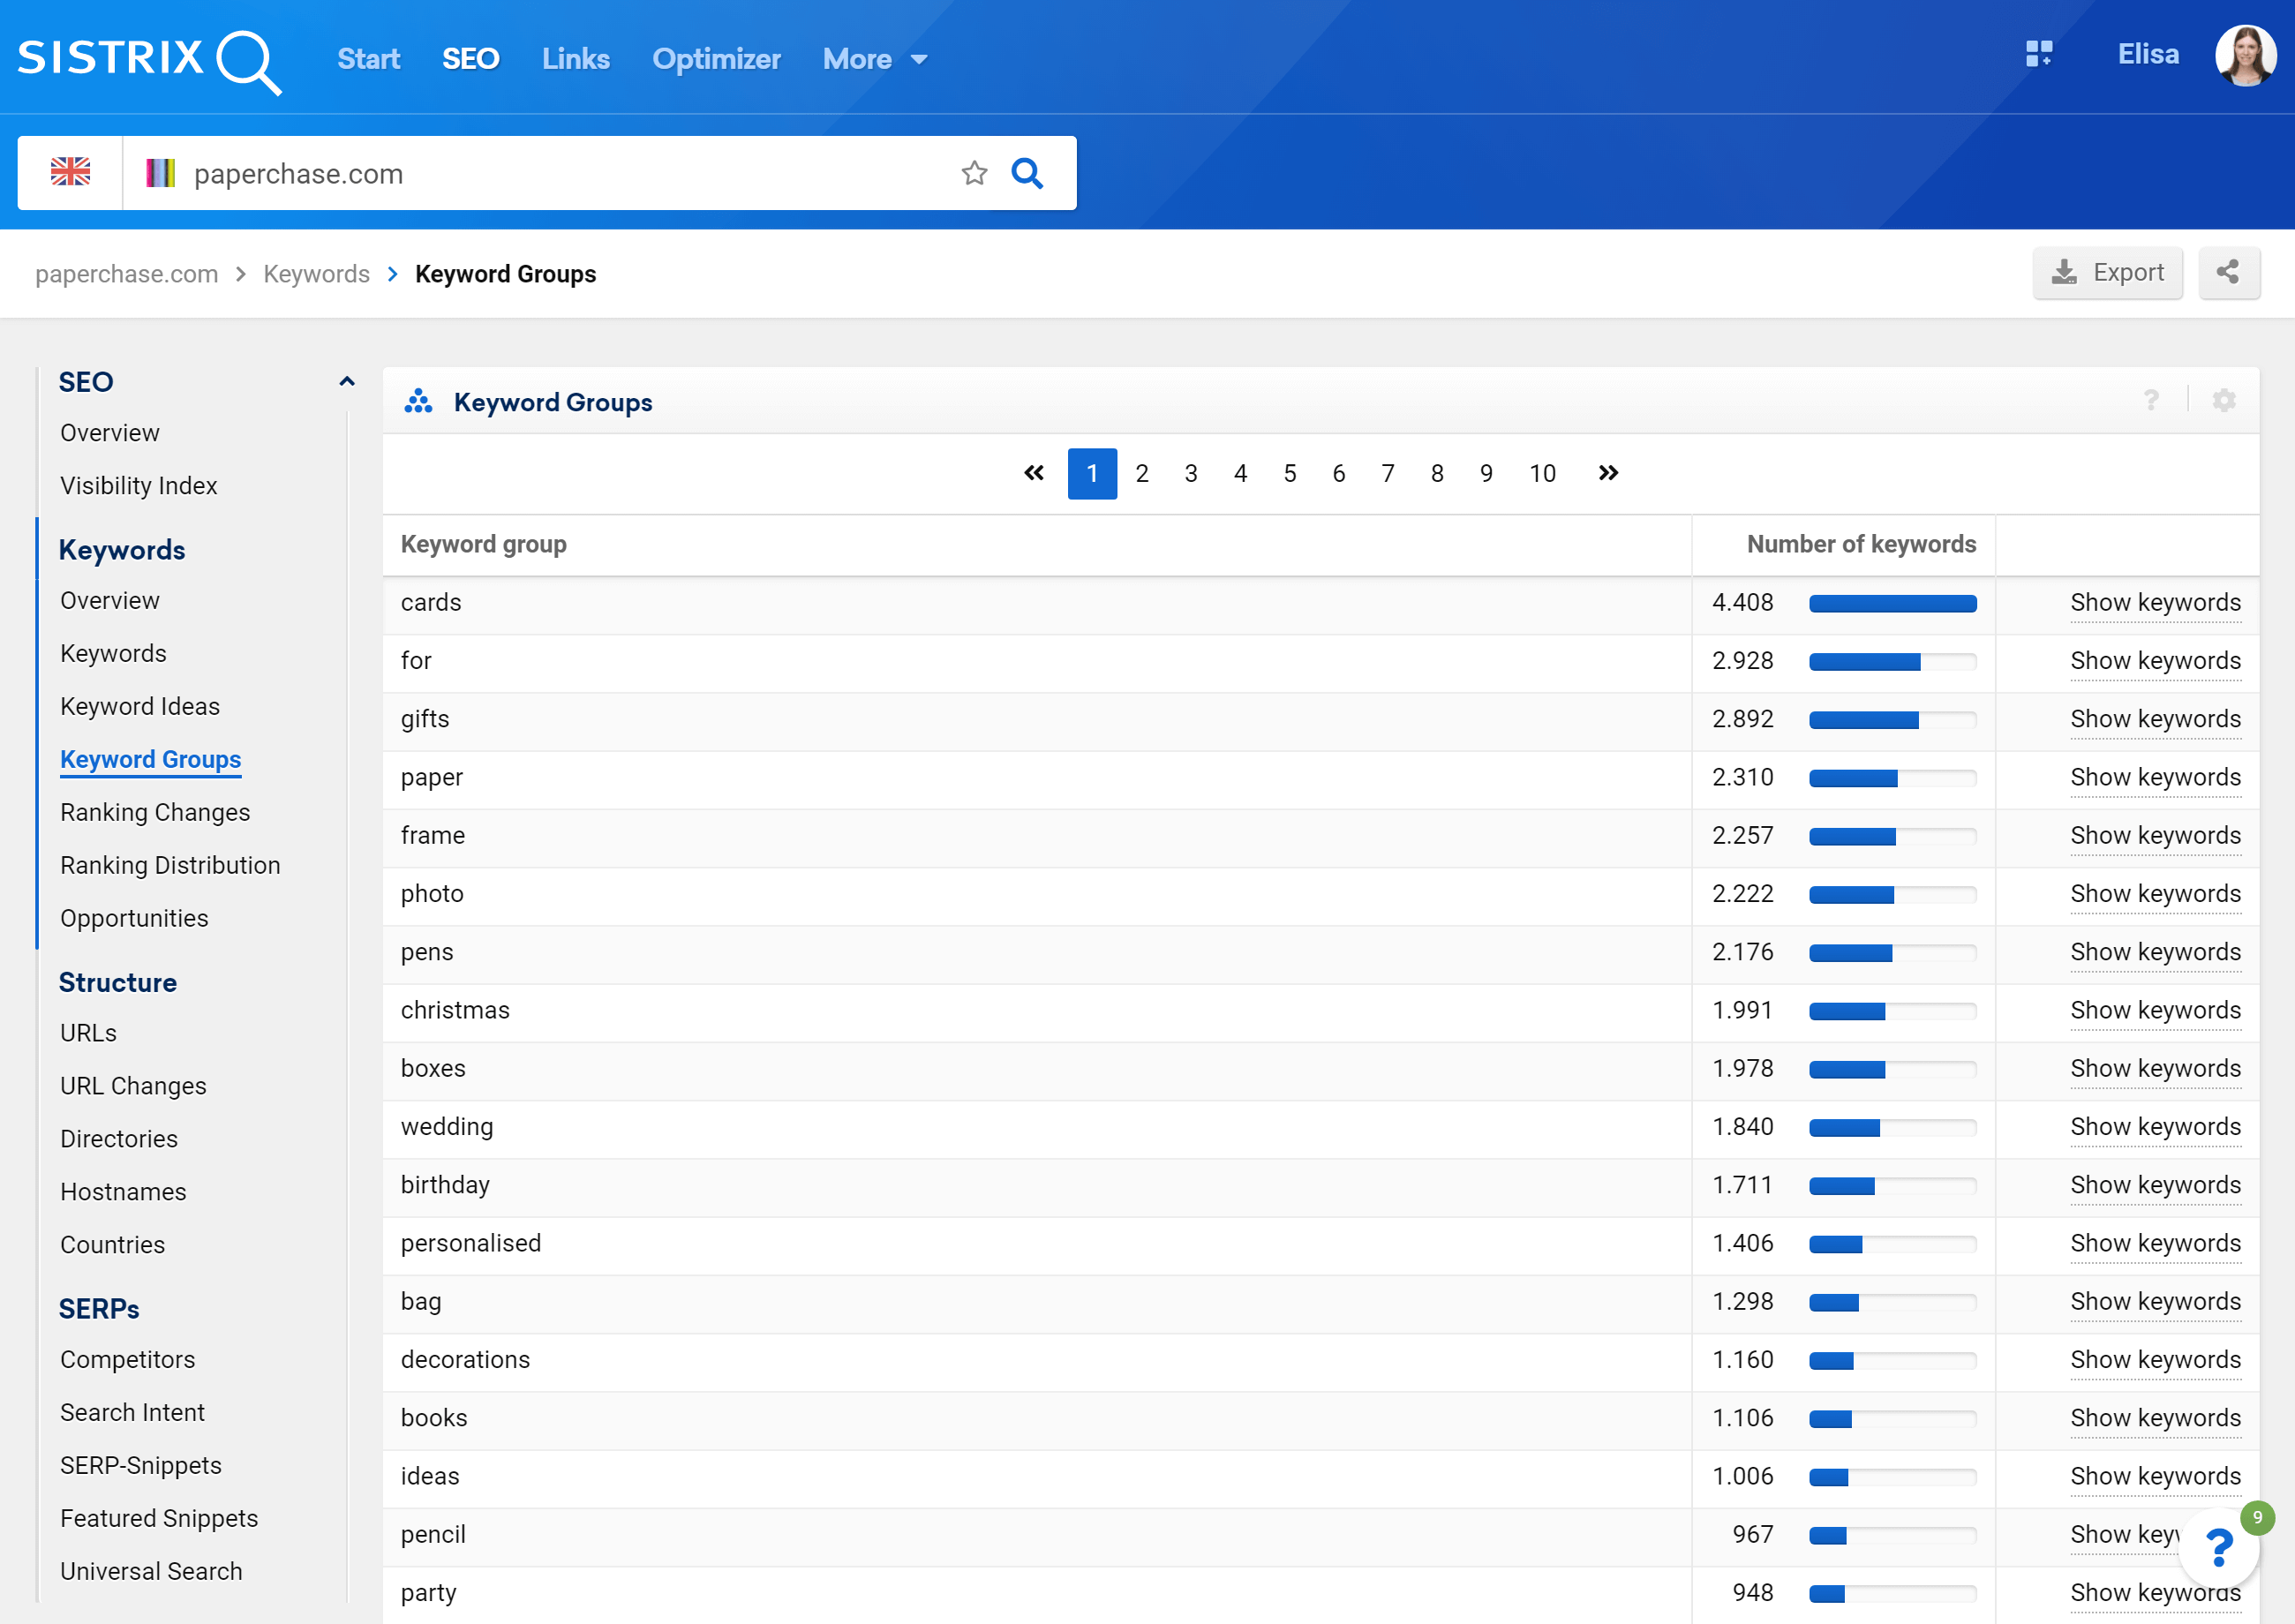
Task: Switch to the Optimizer tab
Action: (716, 59)
